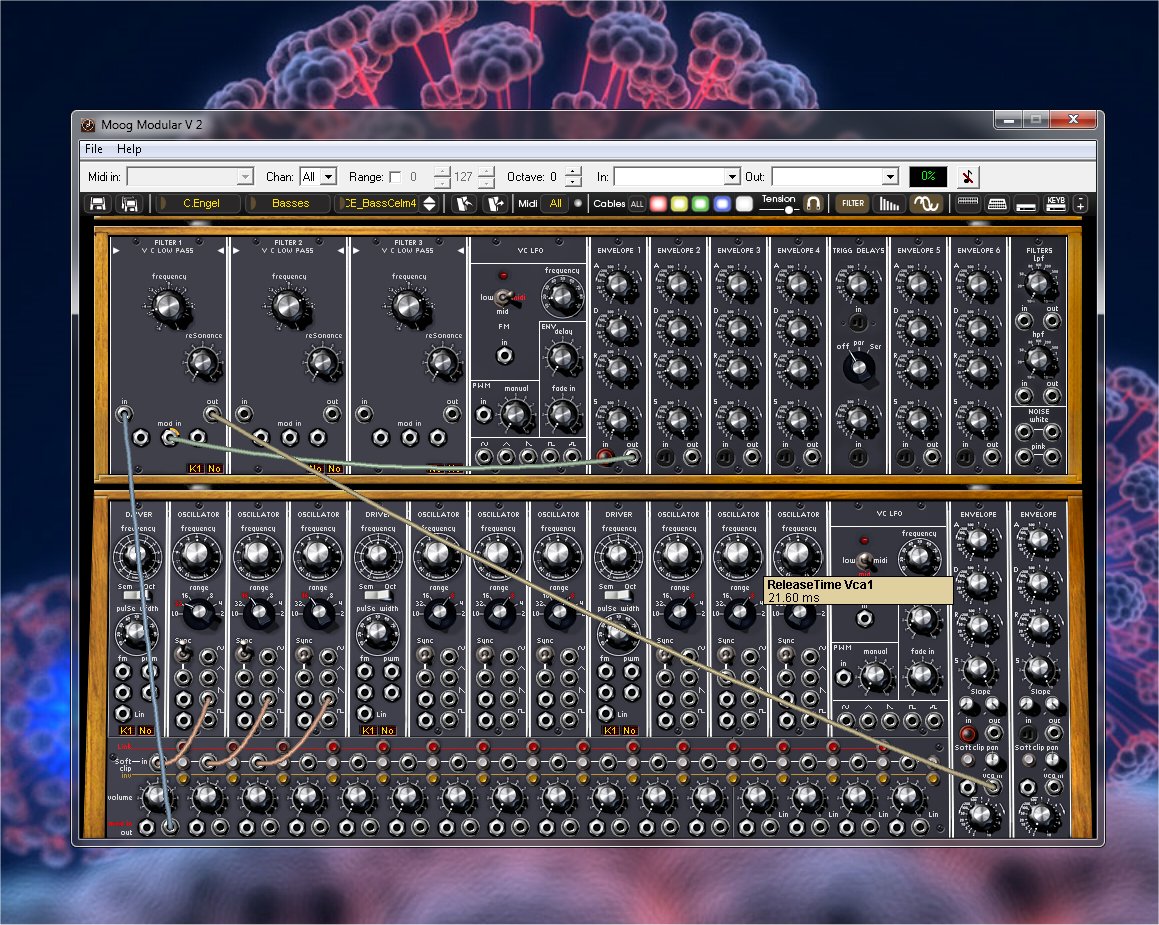Image resolution: width=1159 pixels, height=925 pixels.
Task: Click the top VC LFO FM in jack
Action: 504,356
